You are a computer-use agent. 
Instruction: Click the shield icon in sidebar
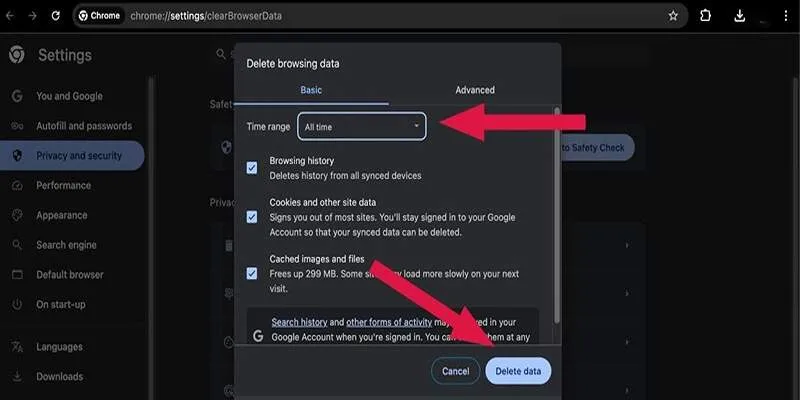17,156
